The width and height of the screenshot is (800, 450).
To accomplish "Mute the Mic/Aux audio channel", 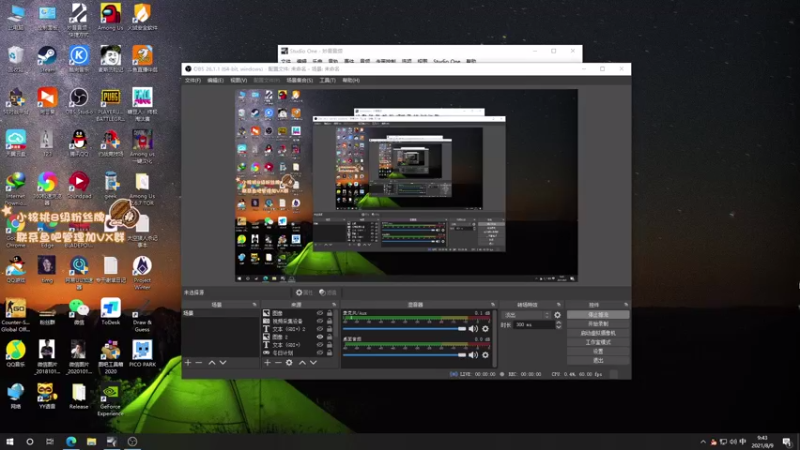I will 473,329.
